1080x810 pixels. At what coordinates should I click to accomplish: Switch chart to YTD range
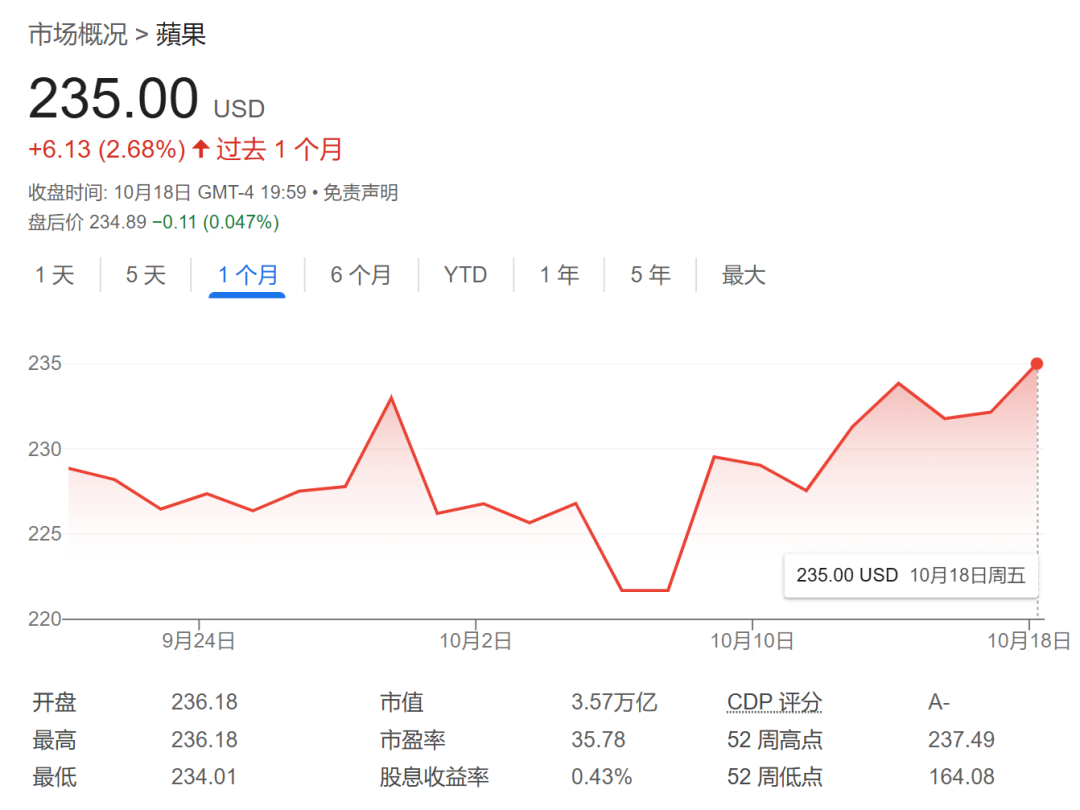tap(465, 275)
